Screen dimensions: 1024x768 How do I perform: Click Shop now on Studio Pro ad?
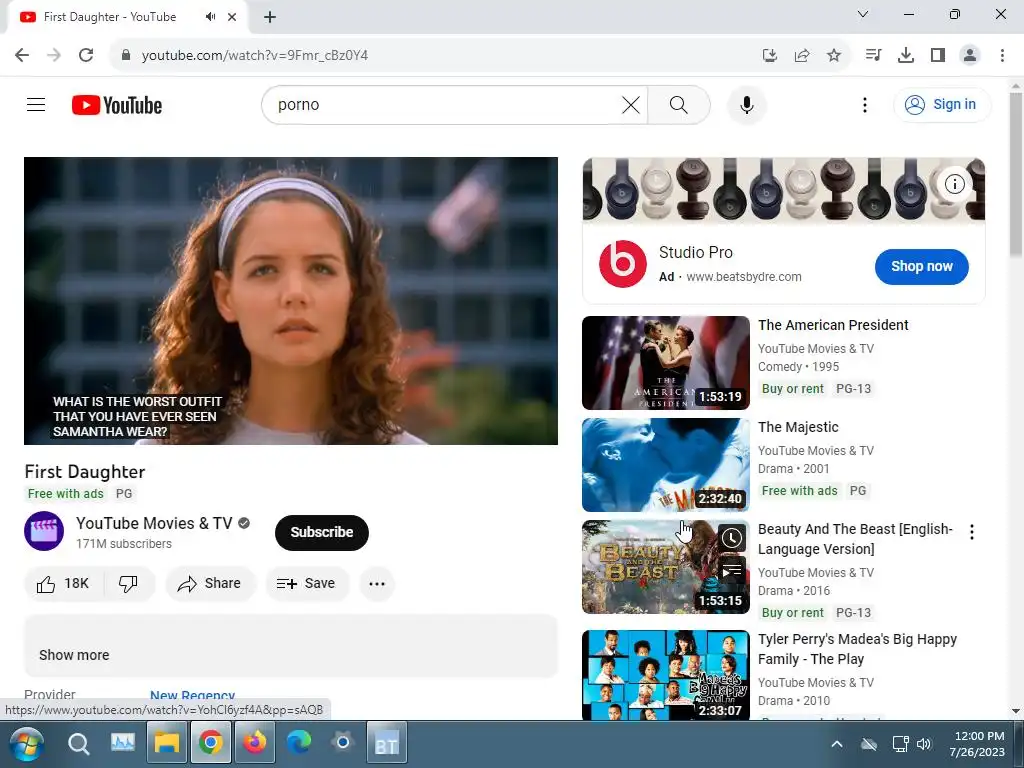point(921,266)
